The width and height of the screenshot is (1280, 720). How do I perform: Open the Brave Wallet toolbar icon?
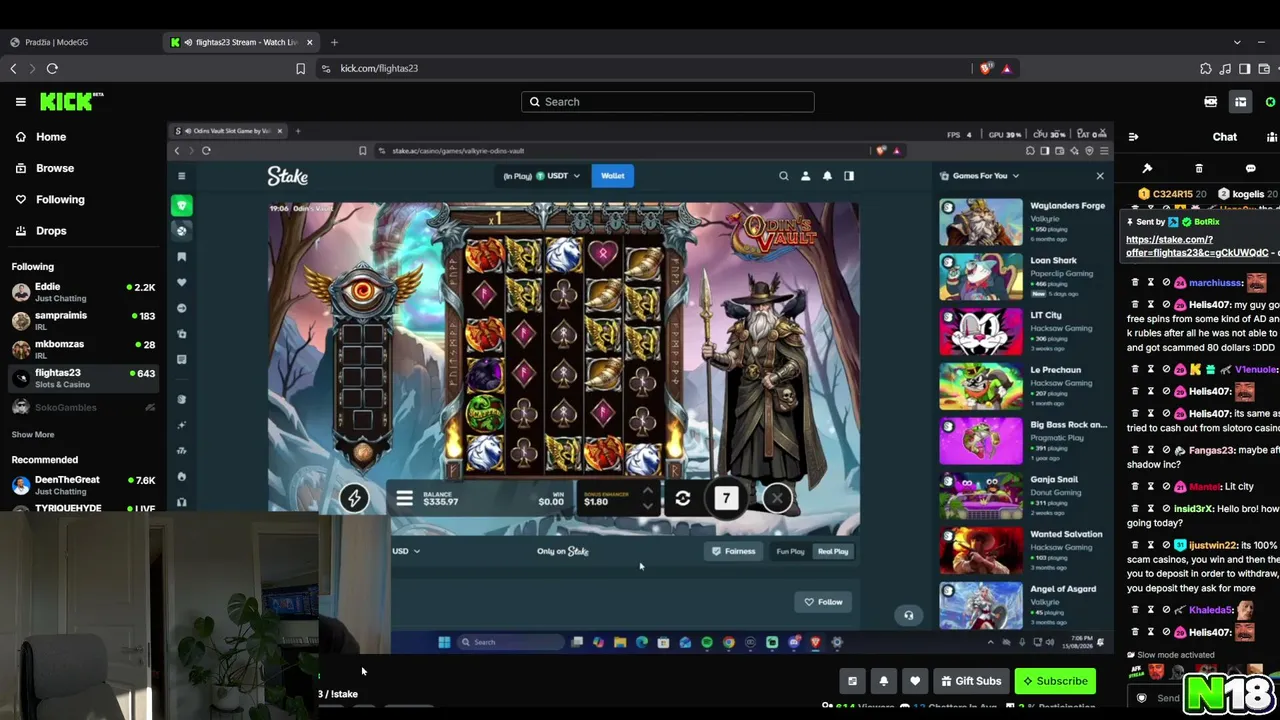[x=1264, y=68]
